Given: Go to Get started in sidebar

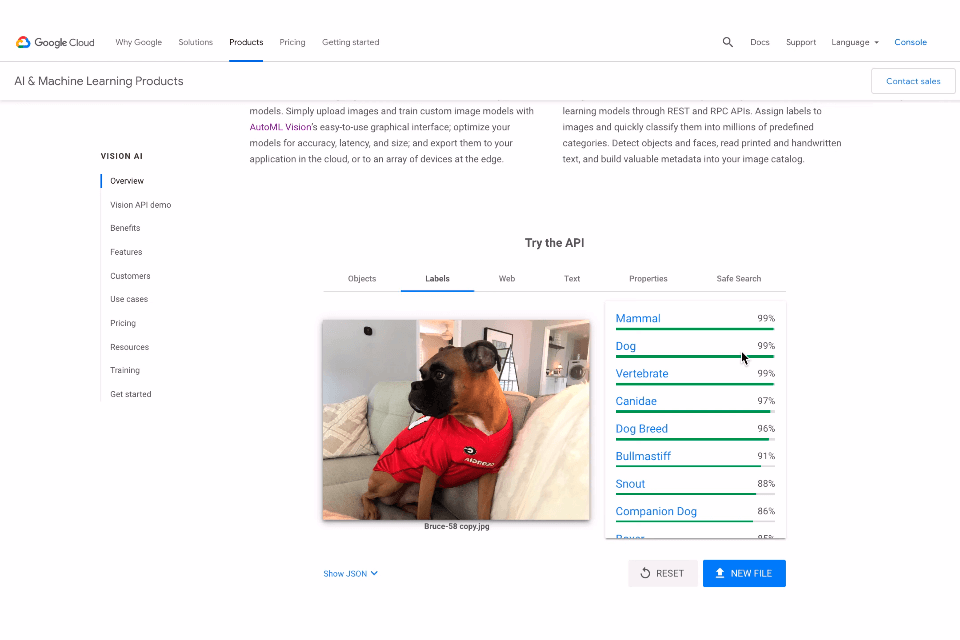Looking at the screenshot, I should click(130, 394).
